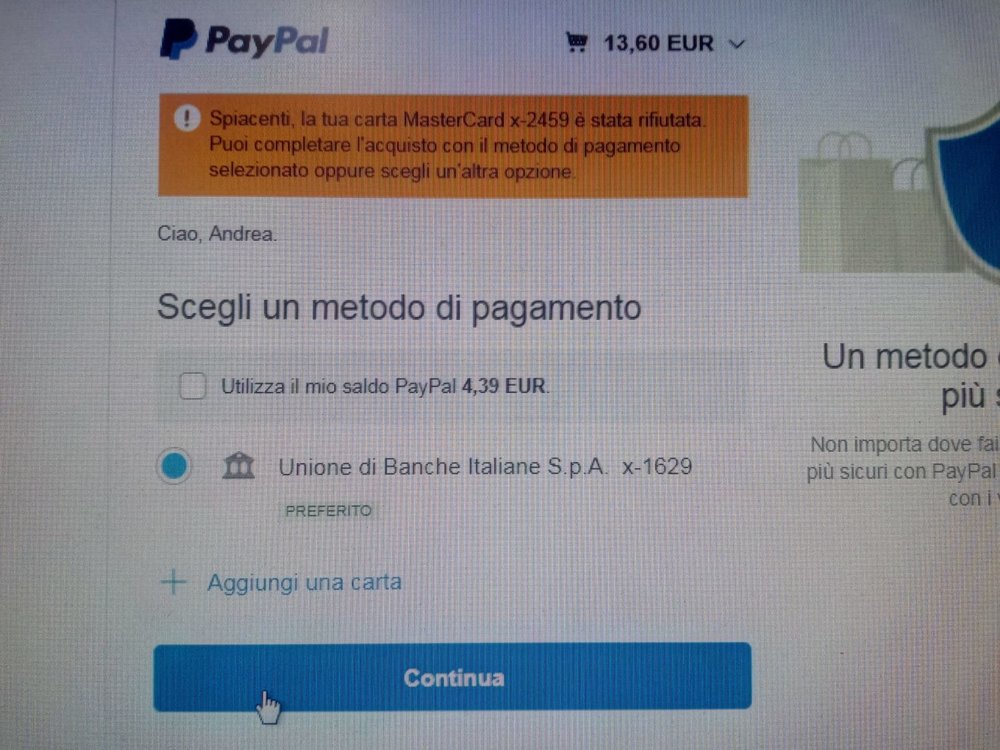Image resolution: width=1000 pixels, height=750 pixels.
Task: Enable the PayPal balance 4,39 EUR checkbox
Action: (x=193, y=386)
